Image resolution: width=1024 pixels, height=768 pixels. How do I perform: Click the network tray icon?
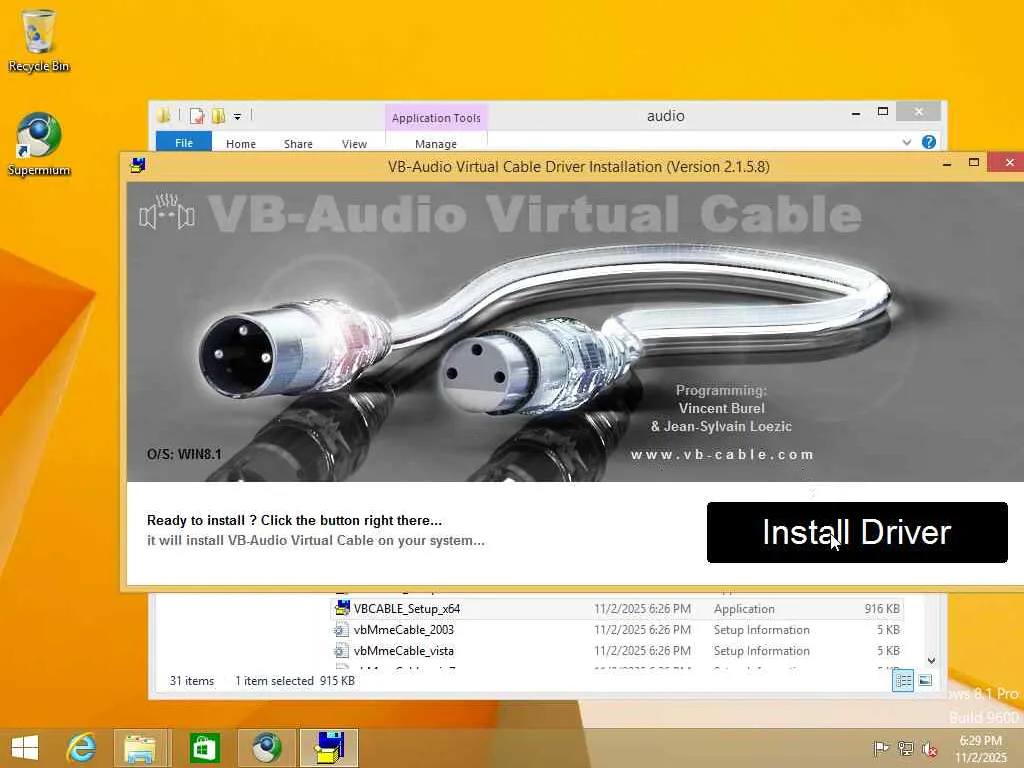(905, 749)
